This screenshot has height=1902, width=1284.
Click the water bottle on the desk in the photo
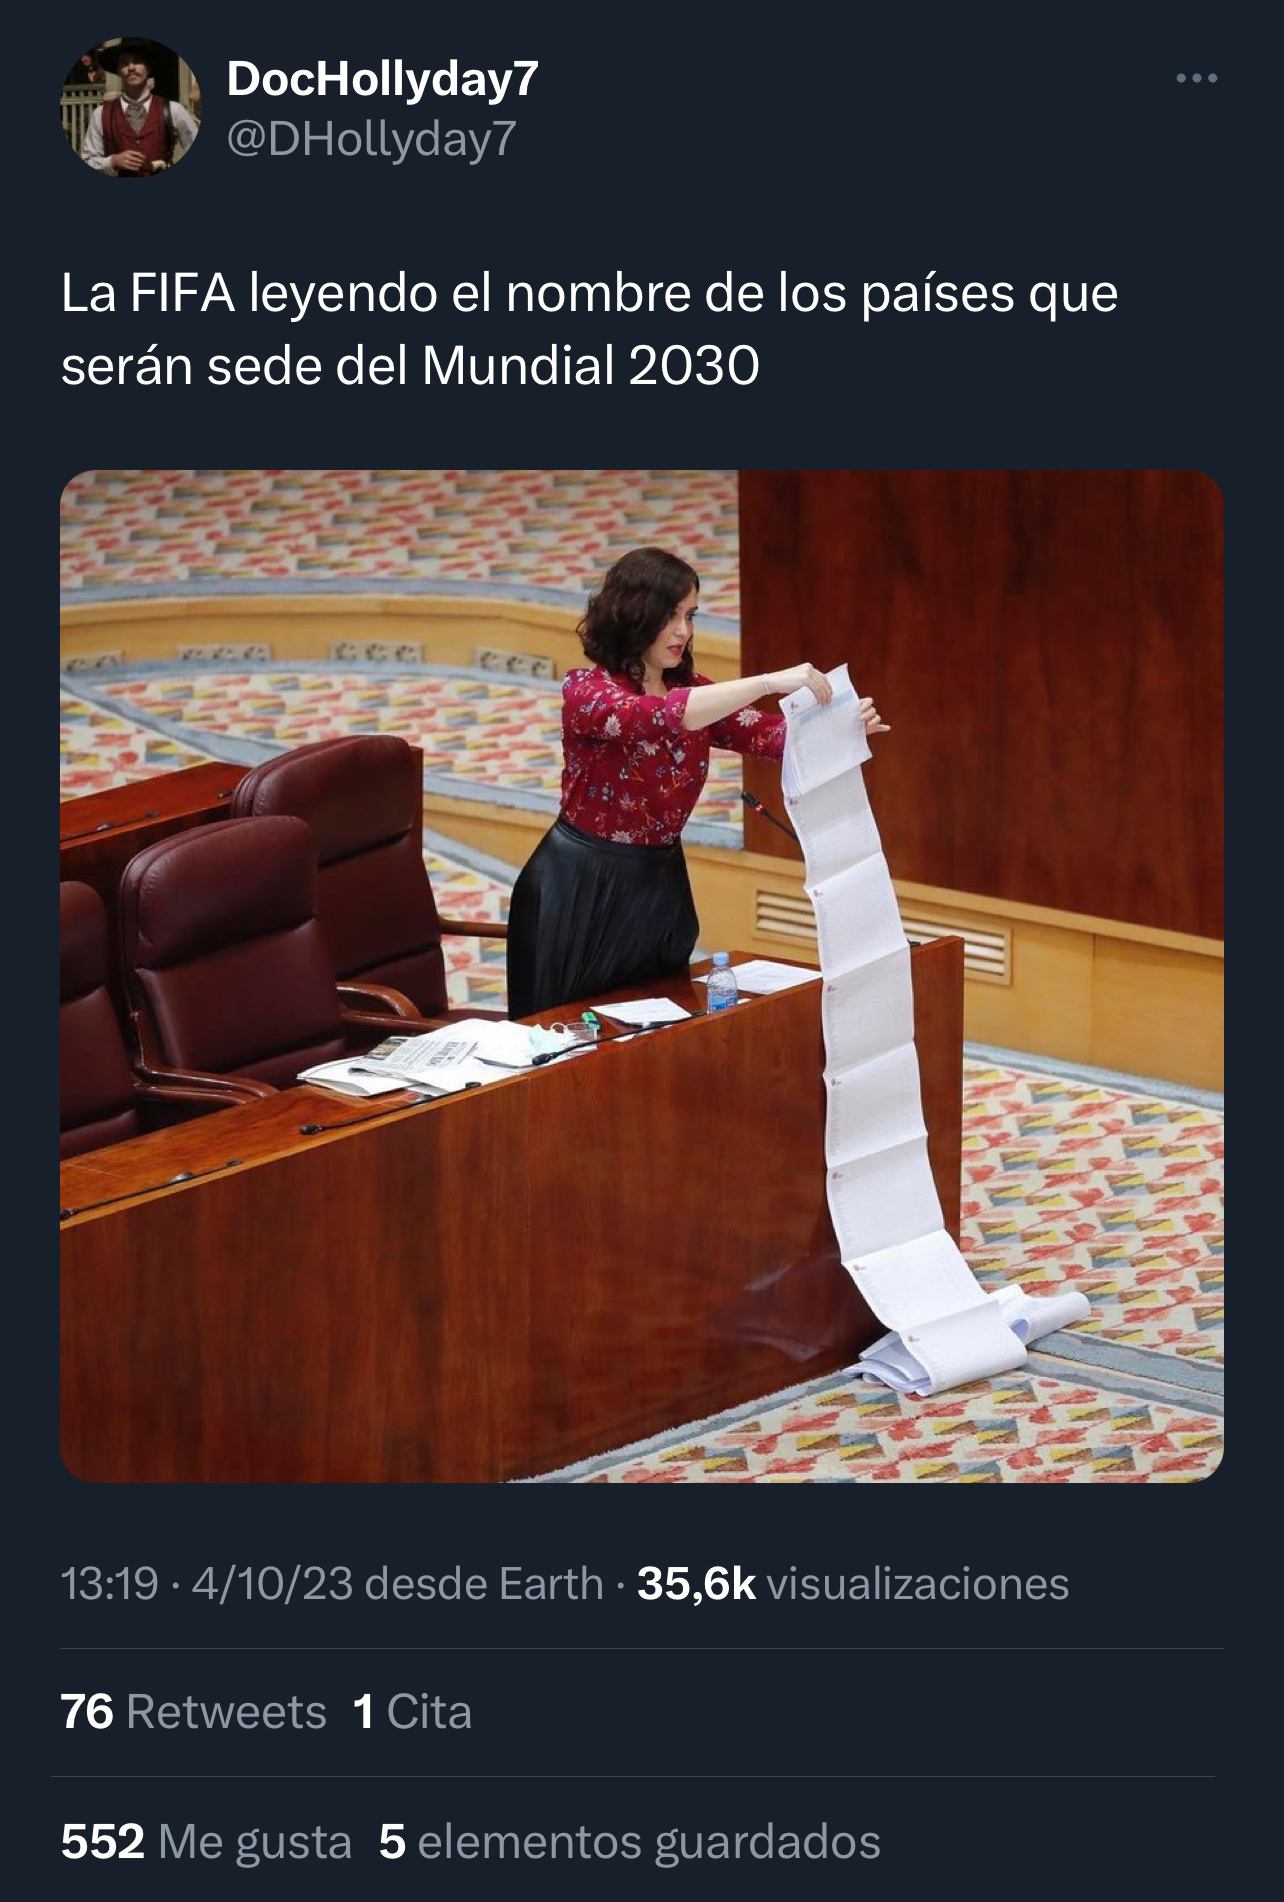[x=721, y=982]
